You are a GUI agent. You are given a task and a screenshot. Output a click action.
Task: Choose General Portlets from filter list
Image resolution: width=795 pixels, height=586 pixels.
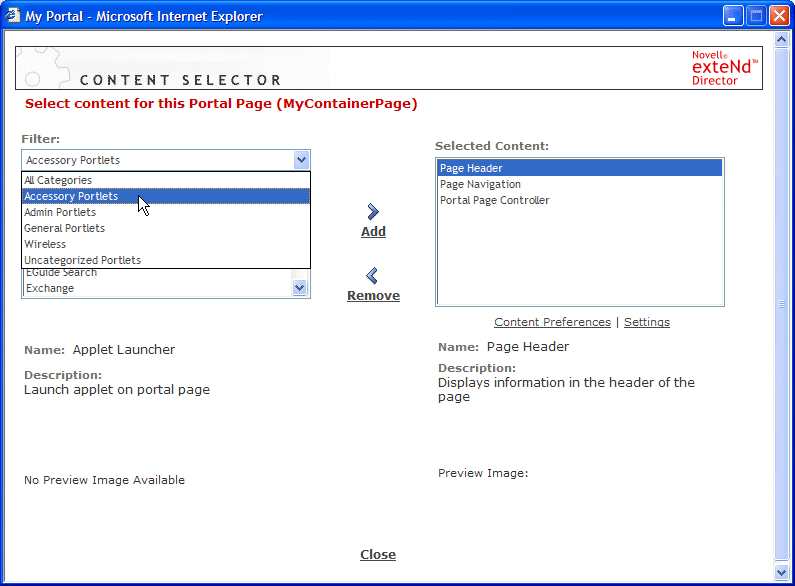(166, 228)
